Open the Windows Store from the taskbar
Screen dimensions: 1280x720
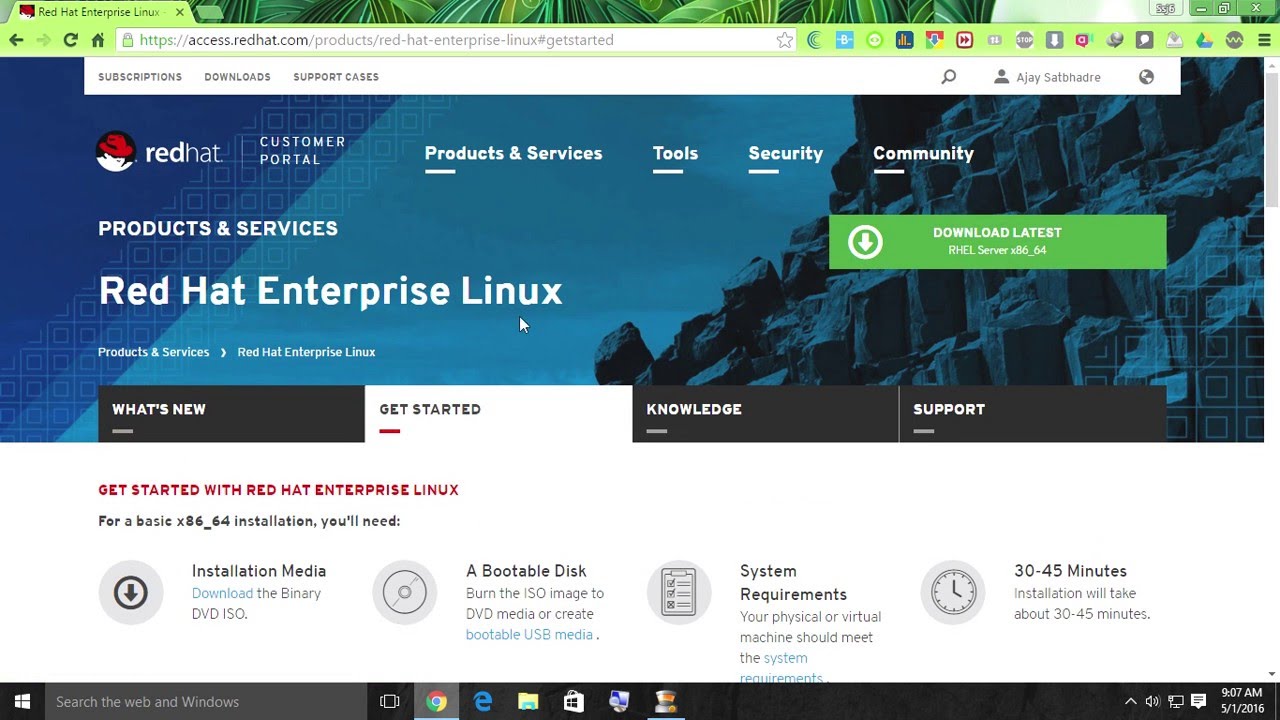click(x=573, y=702)
